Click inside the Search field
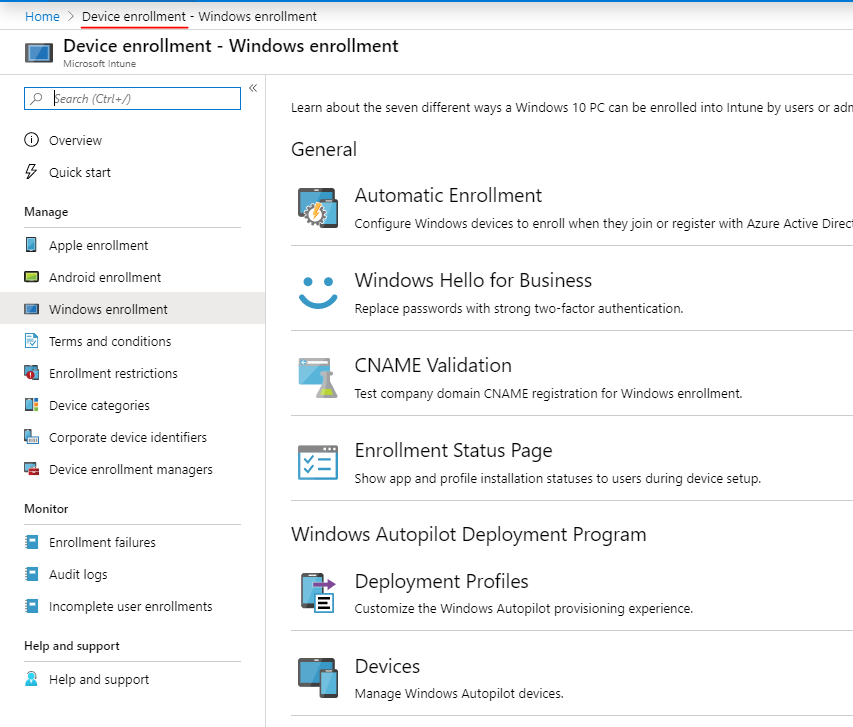Viewport: 853px width, 727px height. pyautogui.click(x=131, y=99)
